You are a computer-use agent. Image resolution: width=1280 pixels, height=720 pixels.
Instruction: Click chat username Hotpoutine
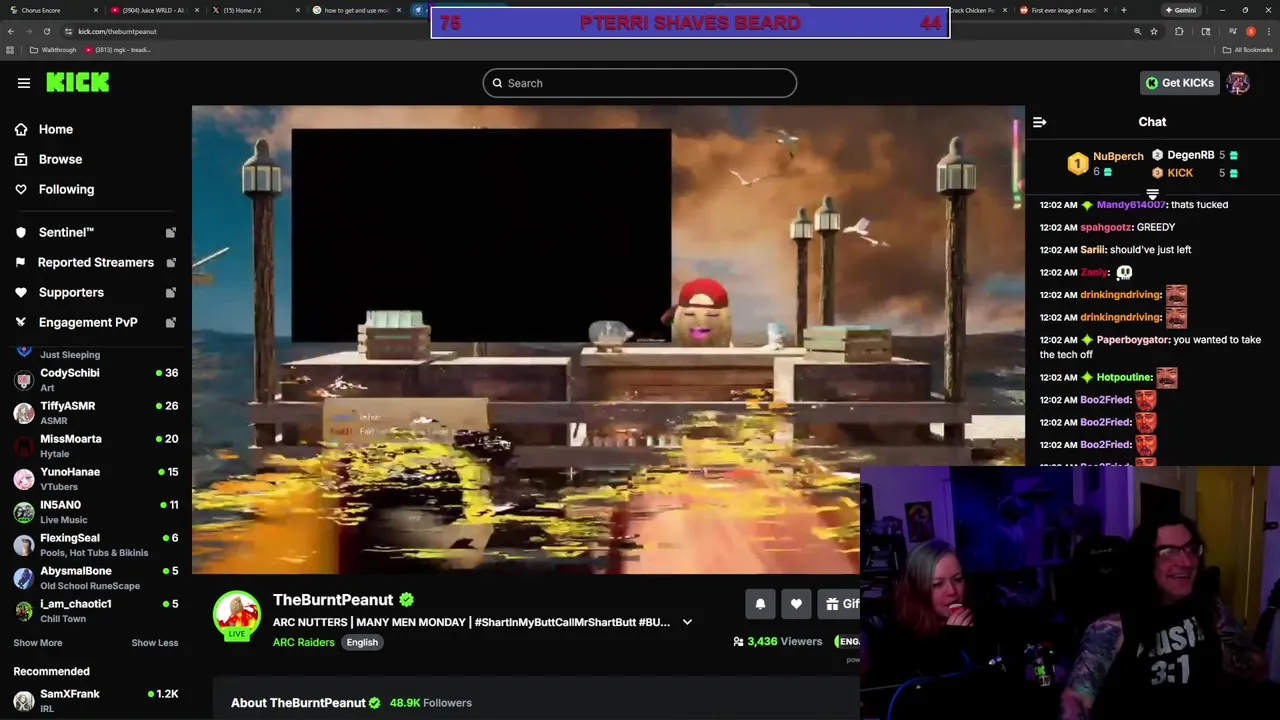point(1124,377)
